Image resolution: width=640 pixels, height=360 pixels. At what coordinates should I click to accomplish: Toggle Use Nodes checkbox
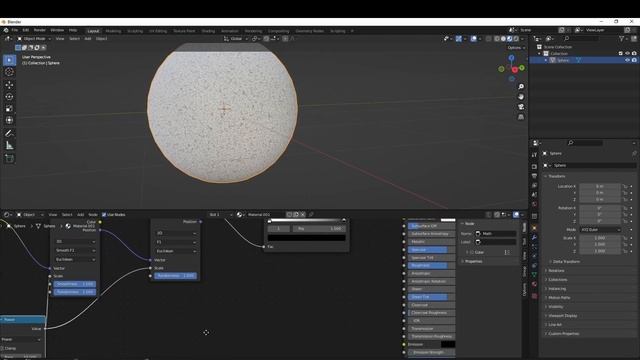(104, 215)
